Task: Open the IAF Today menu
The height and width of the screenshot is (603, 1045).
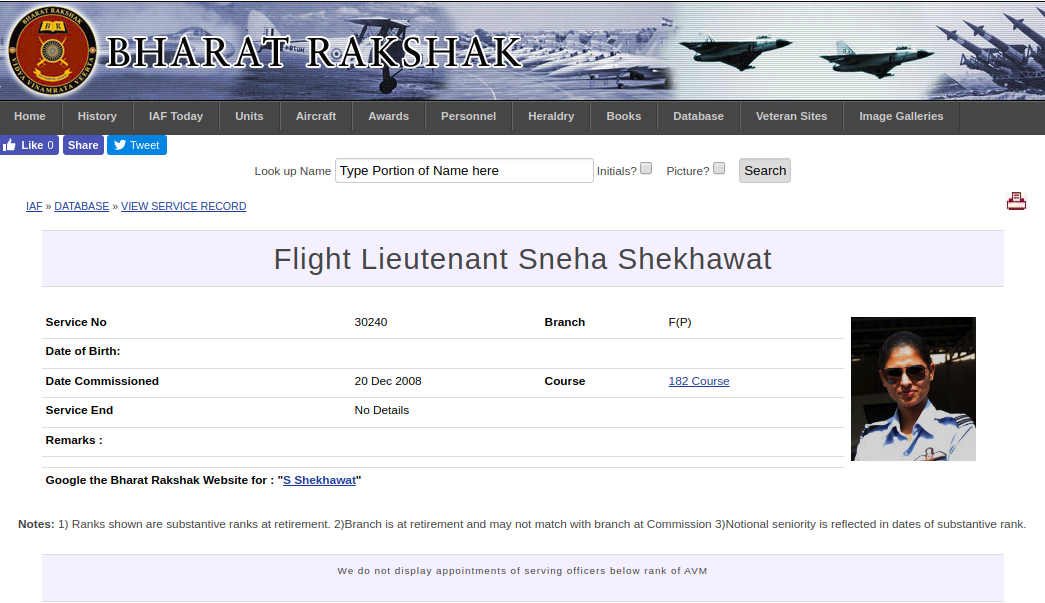Action: (x=176, y=116)
